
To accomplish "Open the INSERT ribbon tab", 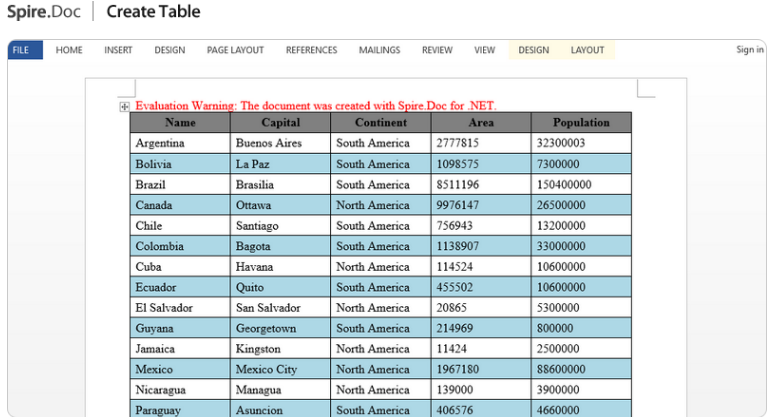I will (x=118, y=50).
